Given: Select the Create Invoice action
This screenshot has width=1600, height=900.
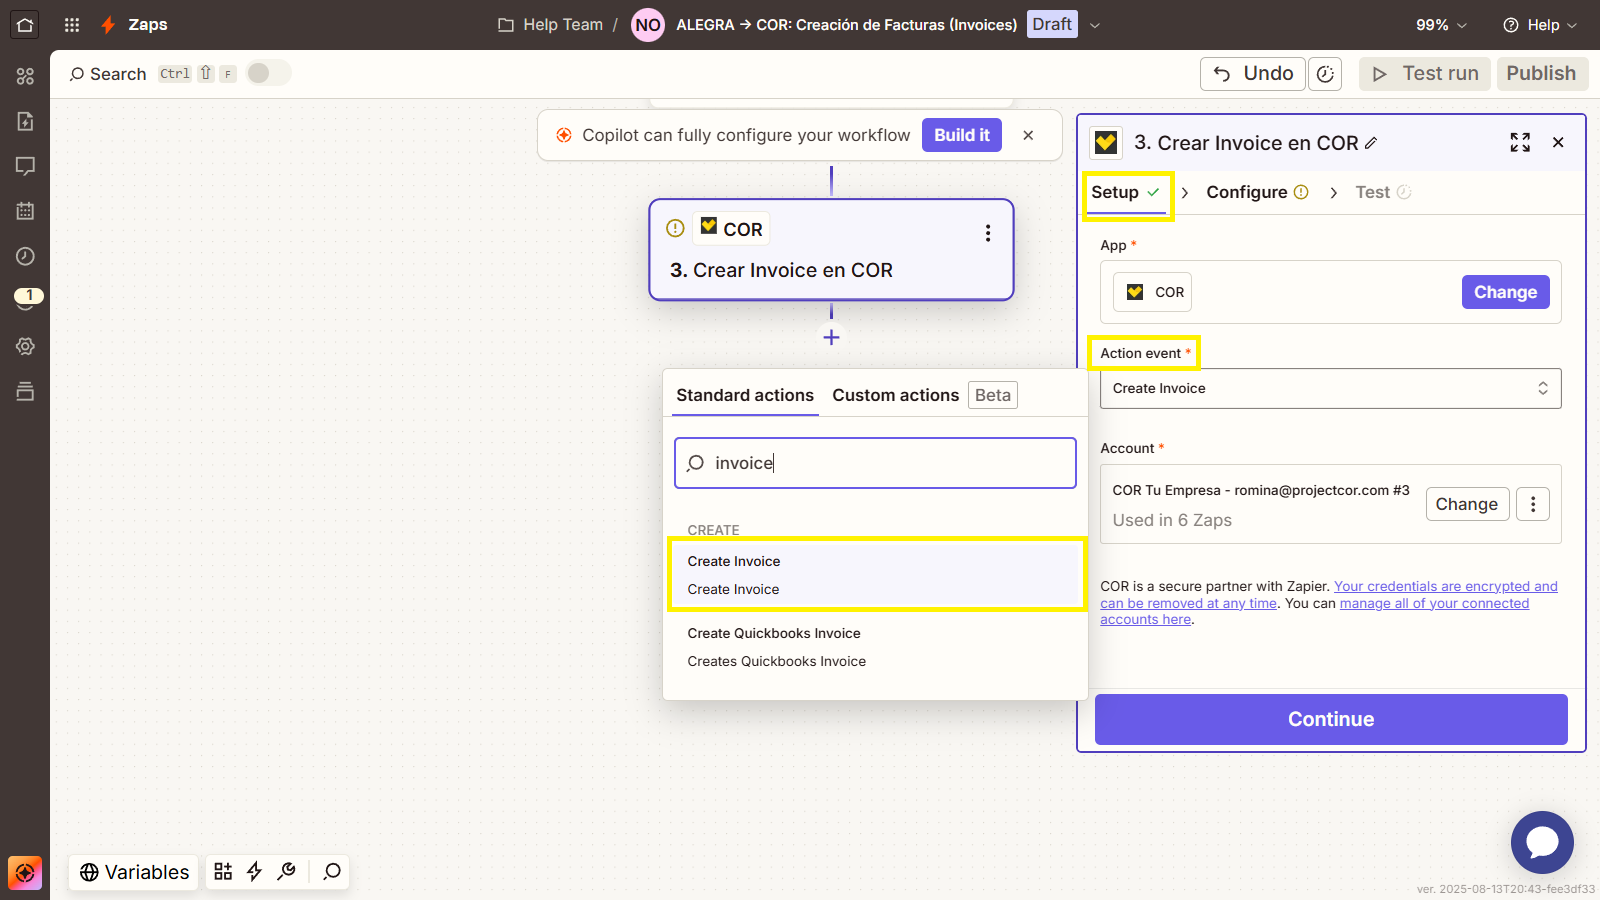Looking at the screenshot, I should pyautogui.click(x=877, y=575).
